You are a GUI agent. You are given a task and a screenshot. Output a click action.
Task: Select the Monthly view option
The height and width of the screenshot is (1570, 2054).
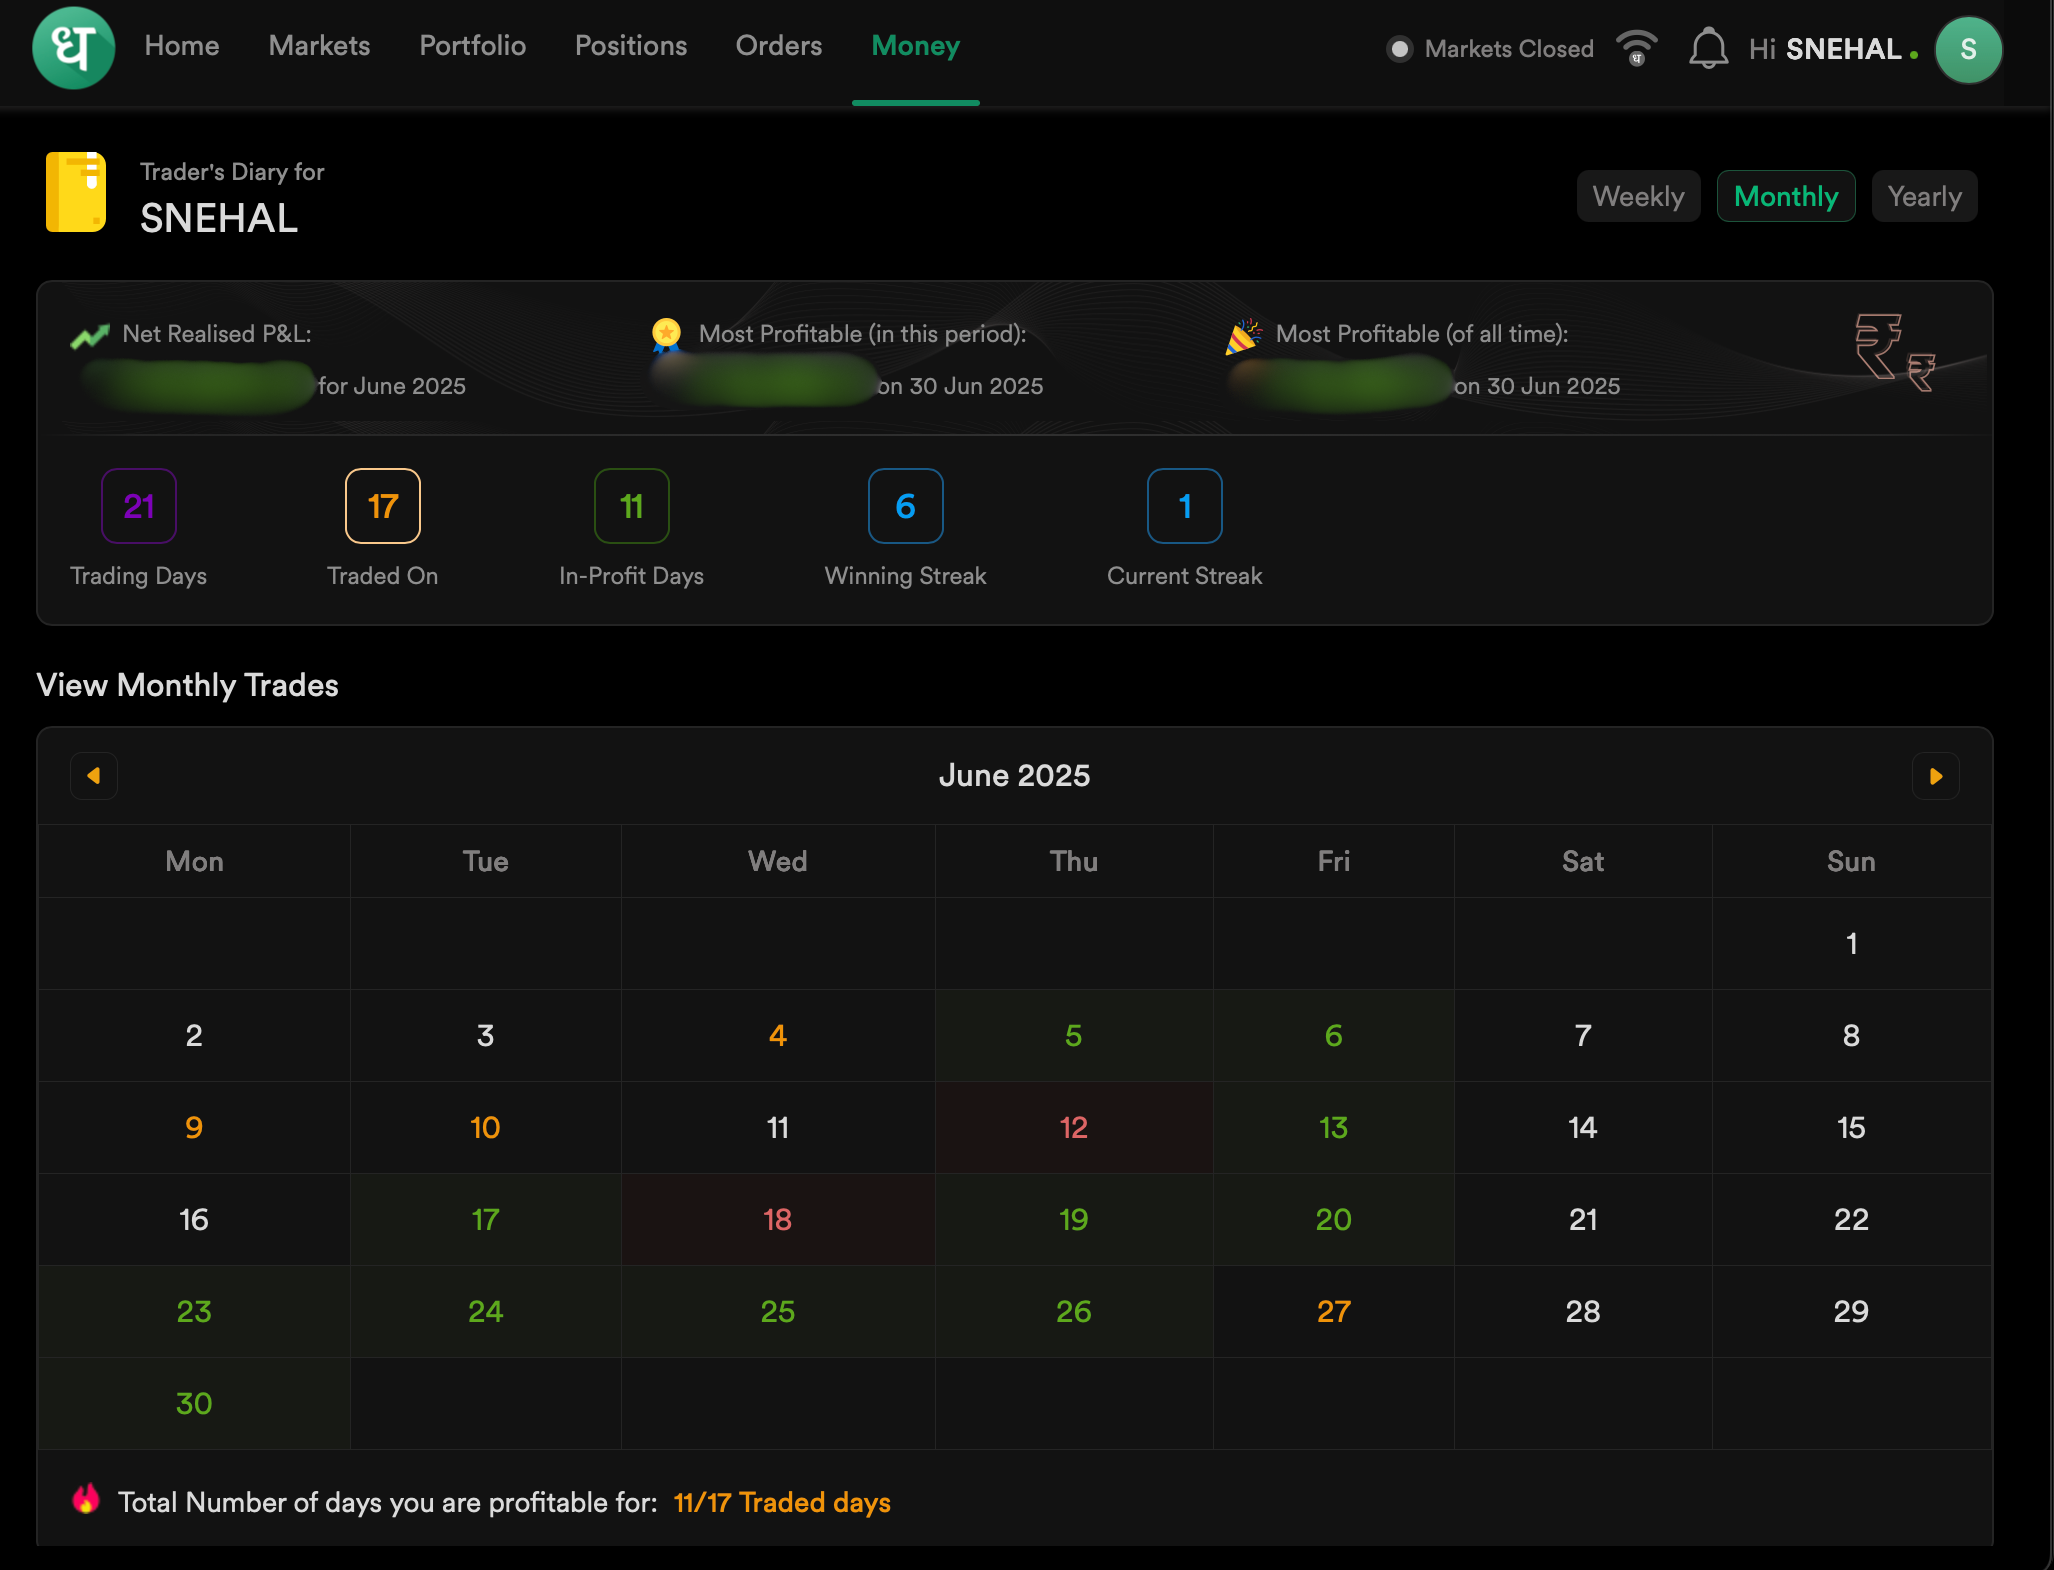[1785, 197]
